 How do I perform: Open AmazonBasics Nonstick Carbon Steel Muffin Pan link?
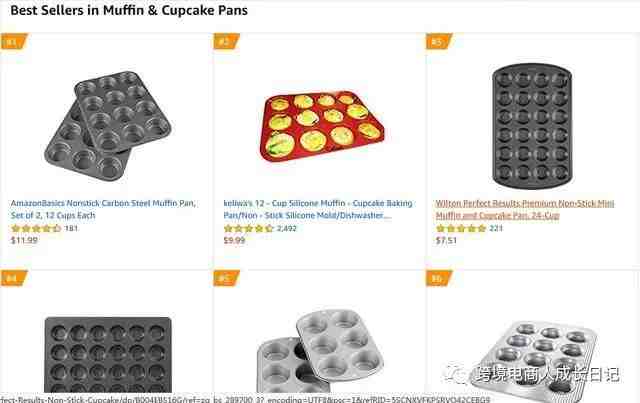[x=103, y=209]
